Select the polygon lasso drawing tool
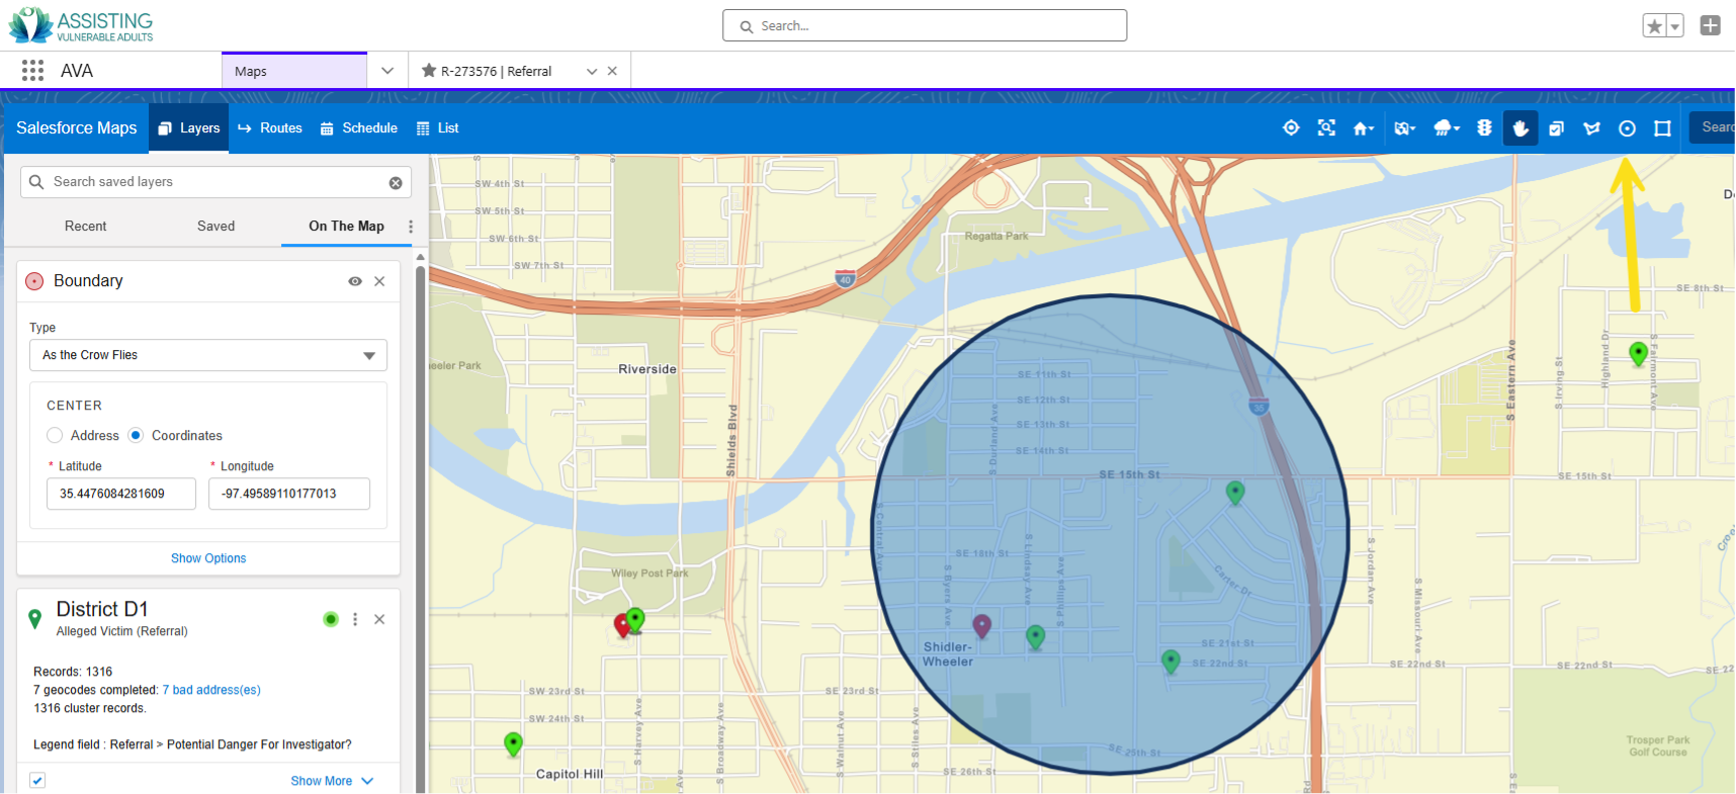Image resolution: width=1736 pixels, height=794 pixels. pos(1592,128)
